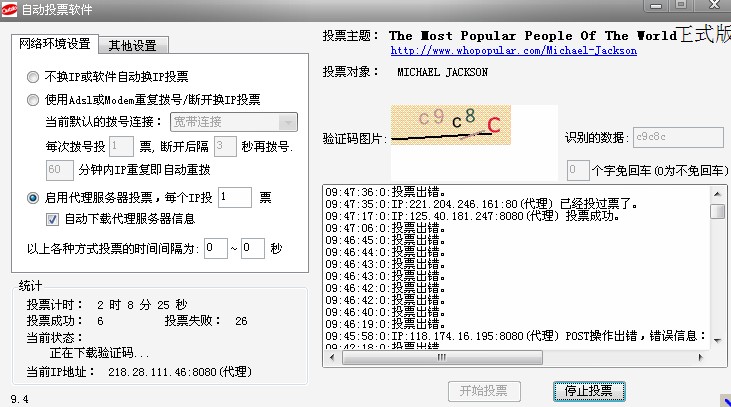Image resolution: width=731 pixels, height=407 pixels.
Task: Select the Adsl/Modem redial voting radio option
Action: pyautogui.click(x=34, y=99)
